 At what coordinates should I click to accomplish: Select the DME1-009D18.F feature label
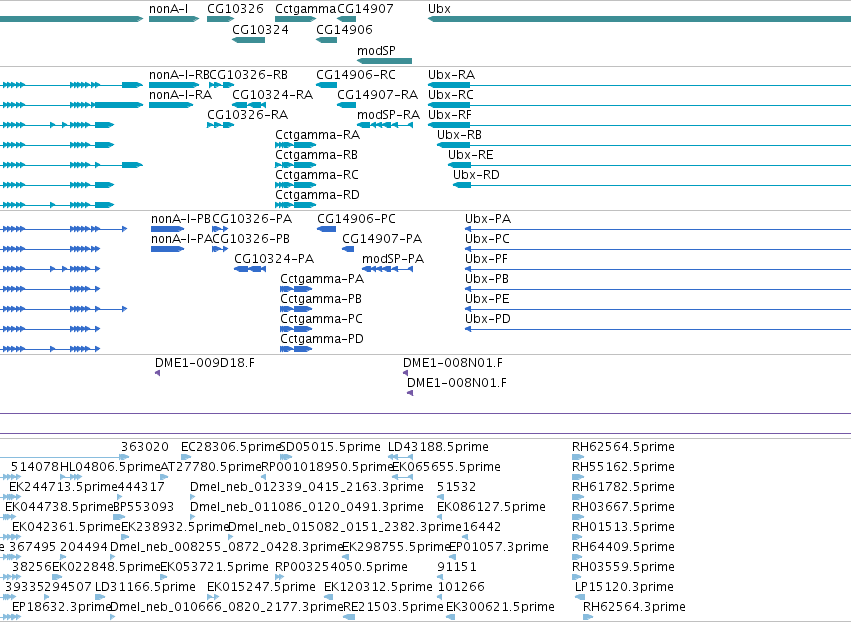point(205,363)
